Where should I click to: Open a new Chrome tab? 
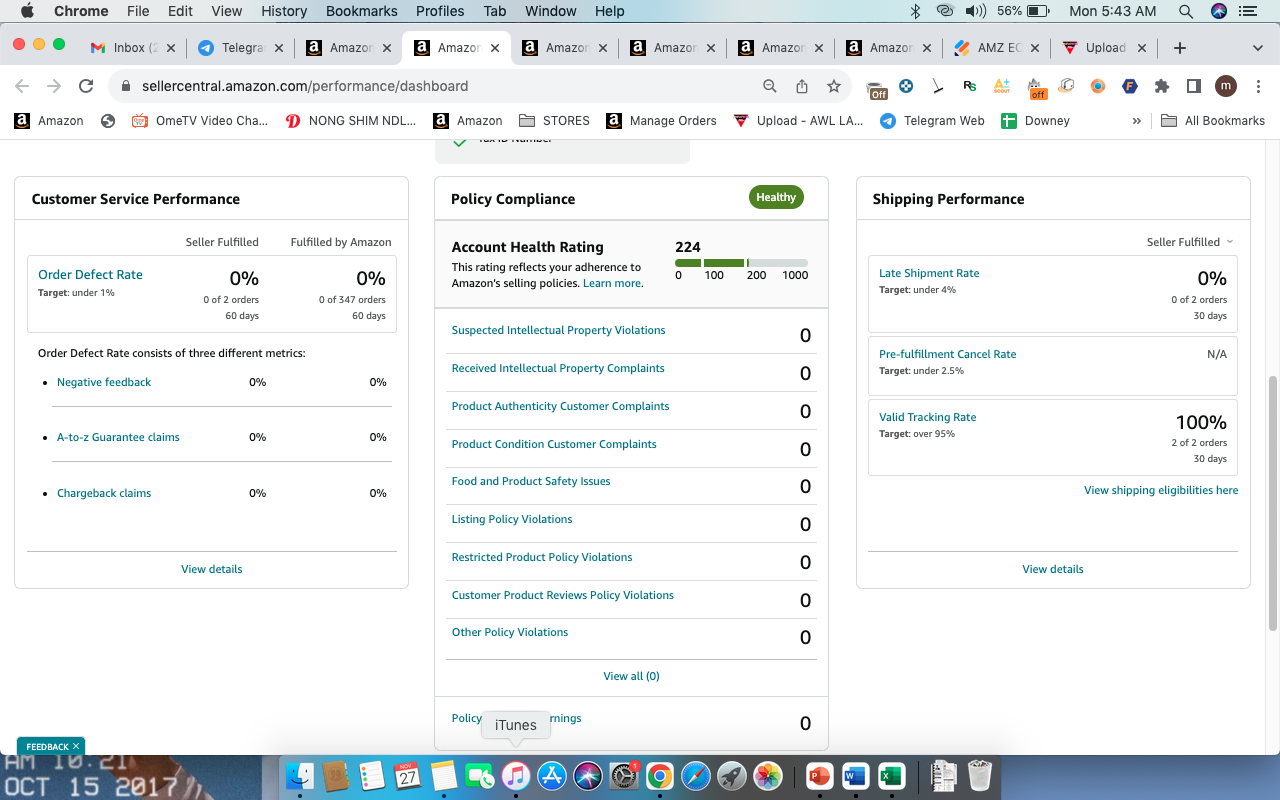click(1180, 48)
